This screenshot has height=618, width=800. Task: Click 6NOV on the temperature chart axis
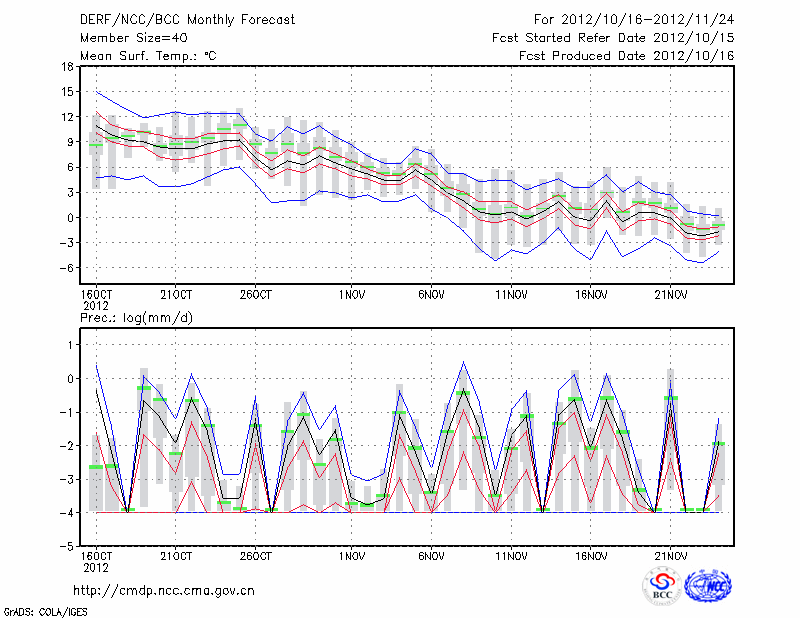[x=431, y=295]
